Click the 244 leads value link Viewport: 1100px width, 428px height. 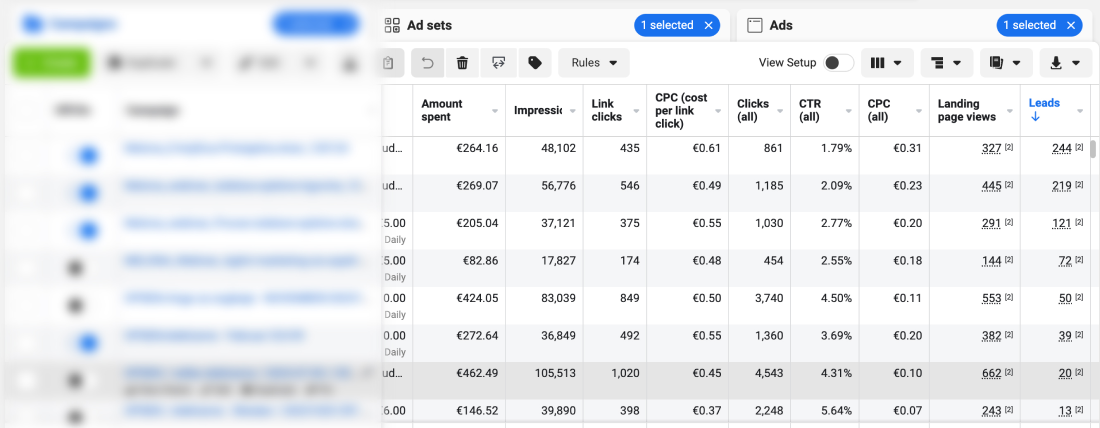[x=1061, y=148]
